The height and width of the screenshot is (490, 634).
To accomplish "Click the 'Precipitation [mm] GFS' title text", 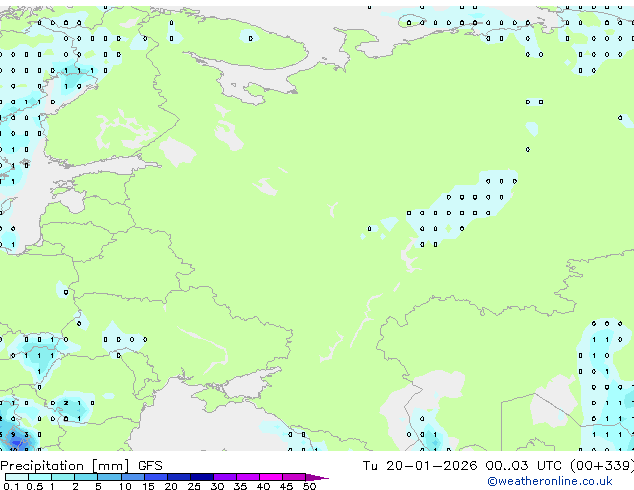I will [x=81, y=466].
